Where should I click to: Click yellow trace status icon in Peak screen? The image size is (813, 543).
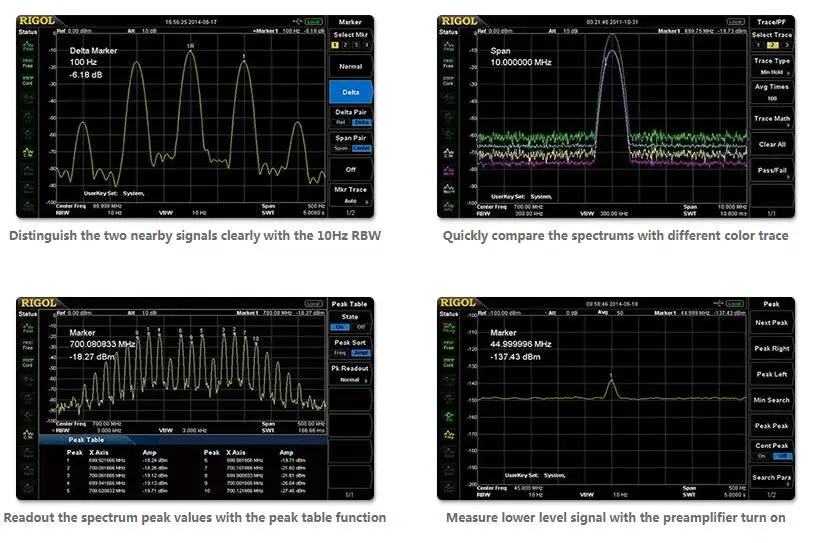[x=449, y=435]
